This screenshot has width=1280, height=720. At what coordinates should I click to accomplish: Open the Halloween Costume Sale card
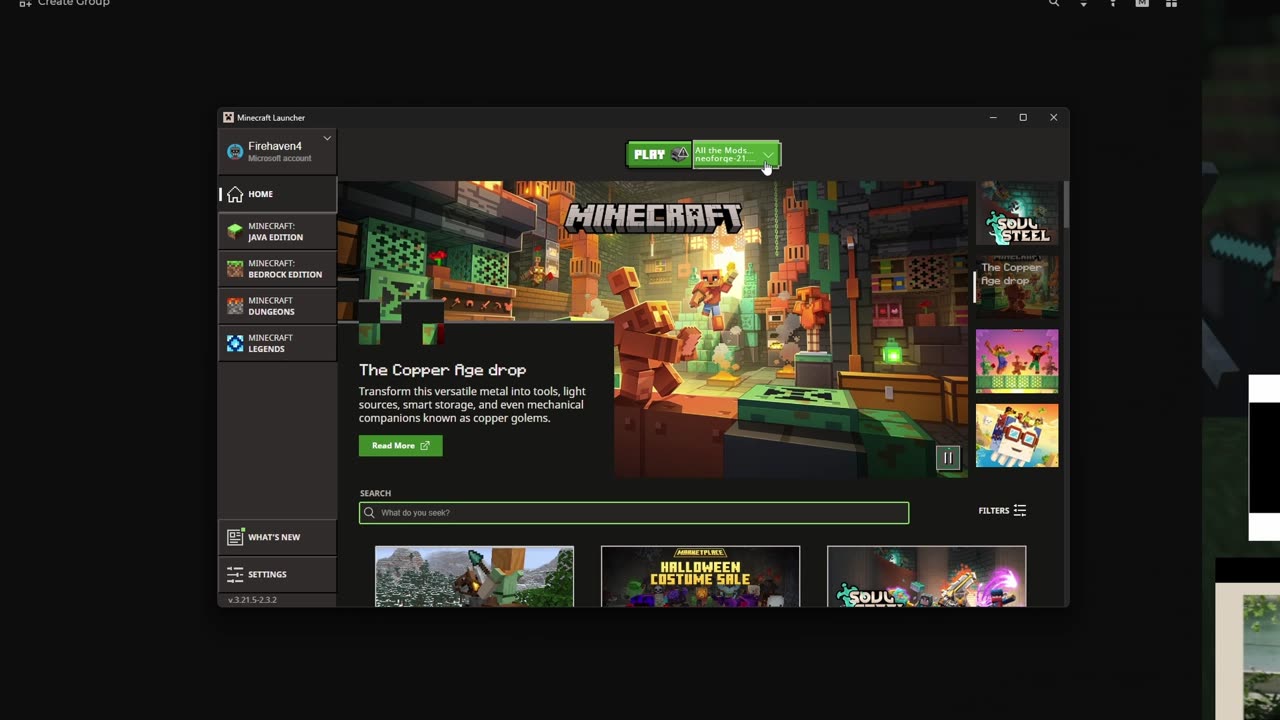point(700,576)
